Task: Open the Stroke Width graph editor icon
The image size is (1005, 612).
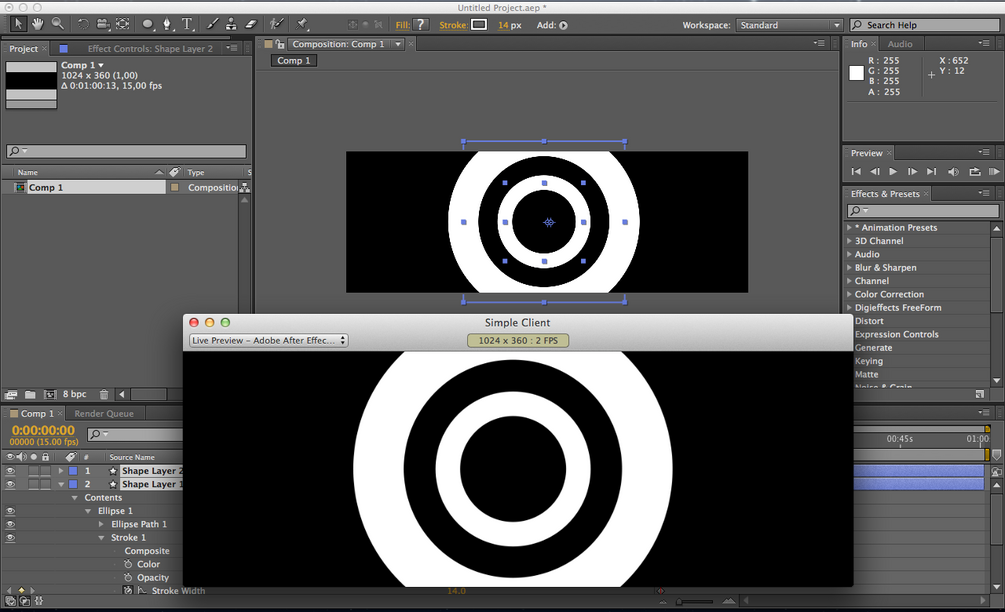Action: point(142,590)
